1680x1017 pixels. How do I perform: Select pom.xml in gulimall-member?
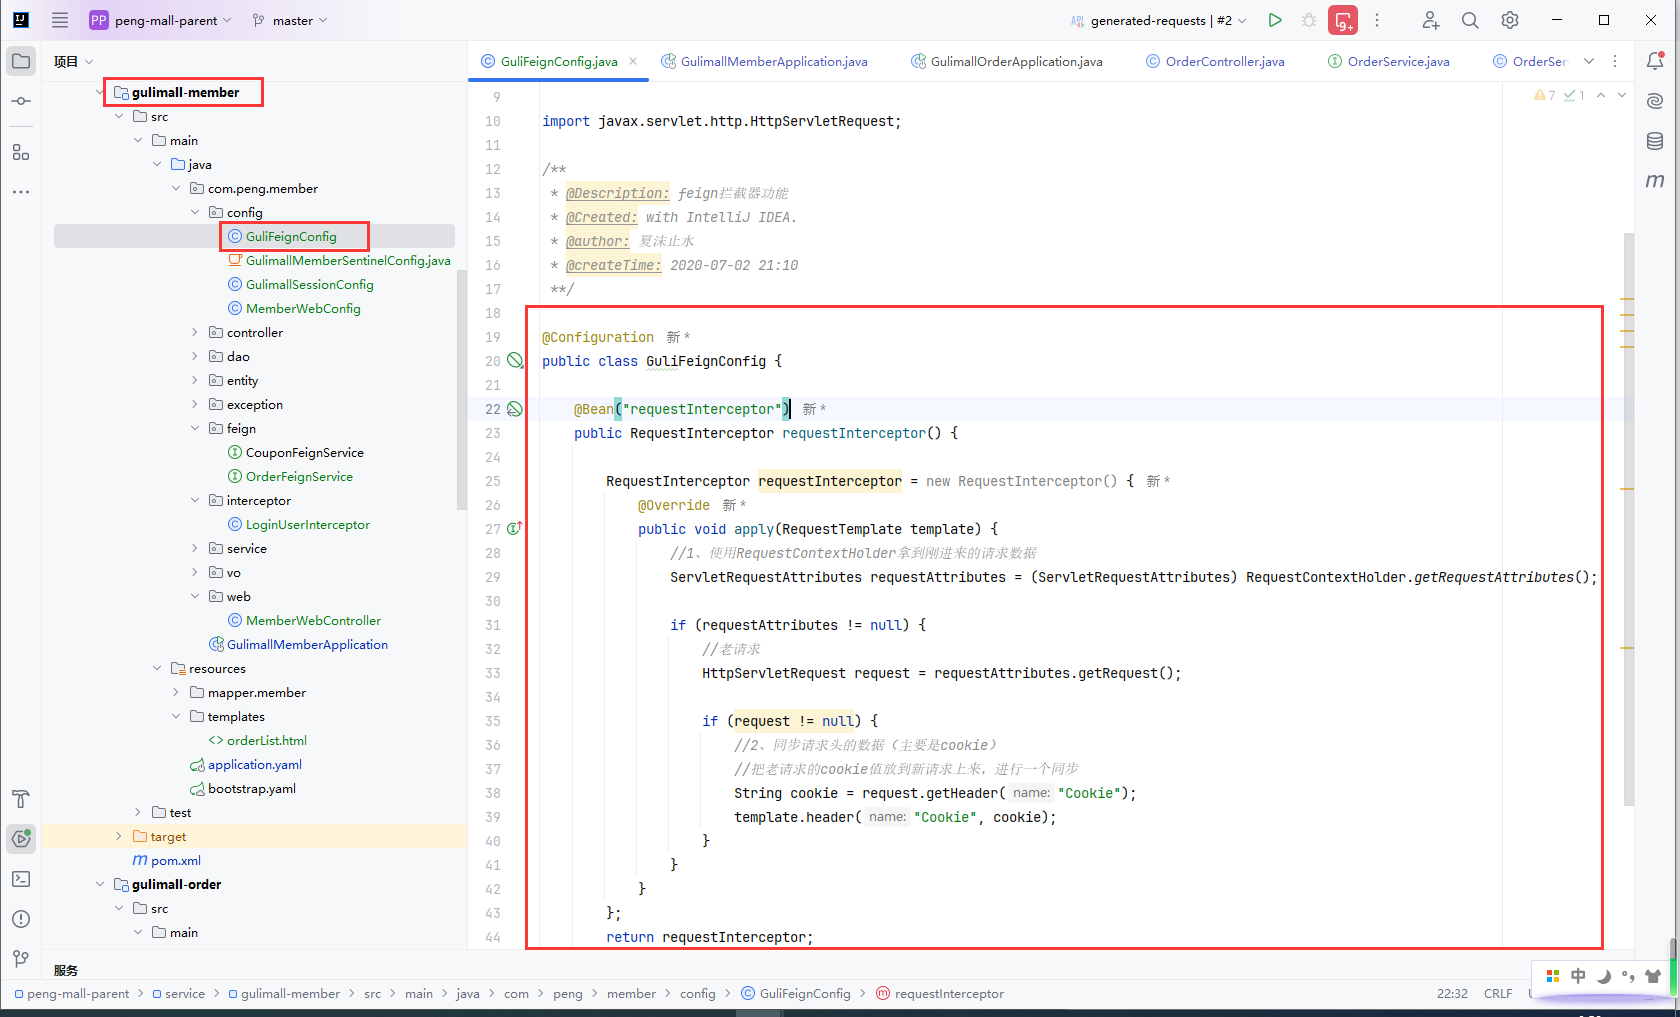point(167,860)
